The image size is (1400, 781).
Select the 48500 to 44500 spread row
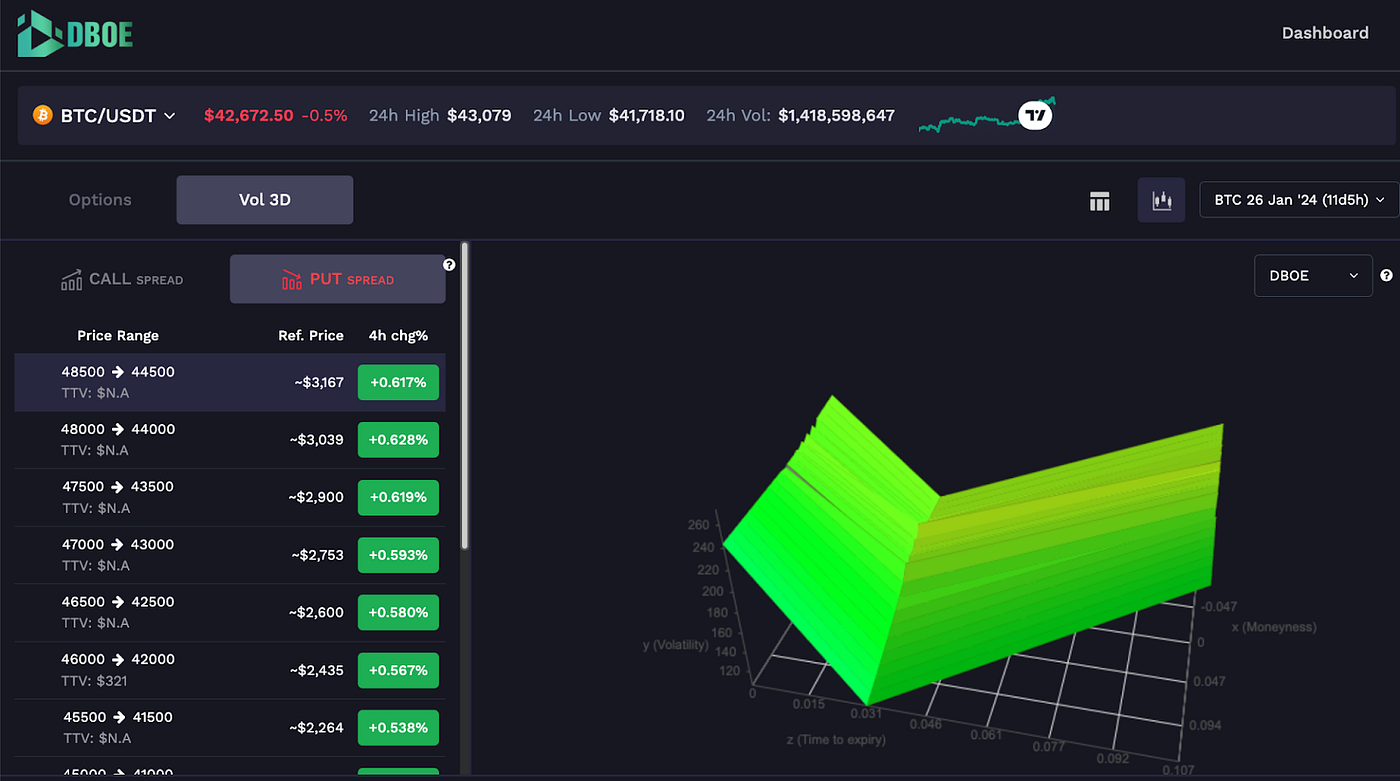click(229, 382)
